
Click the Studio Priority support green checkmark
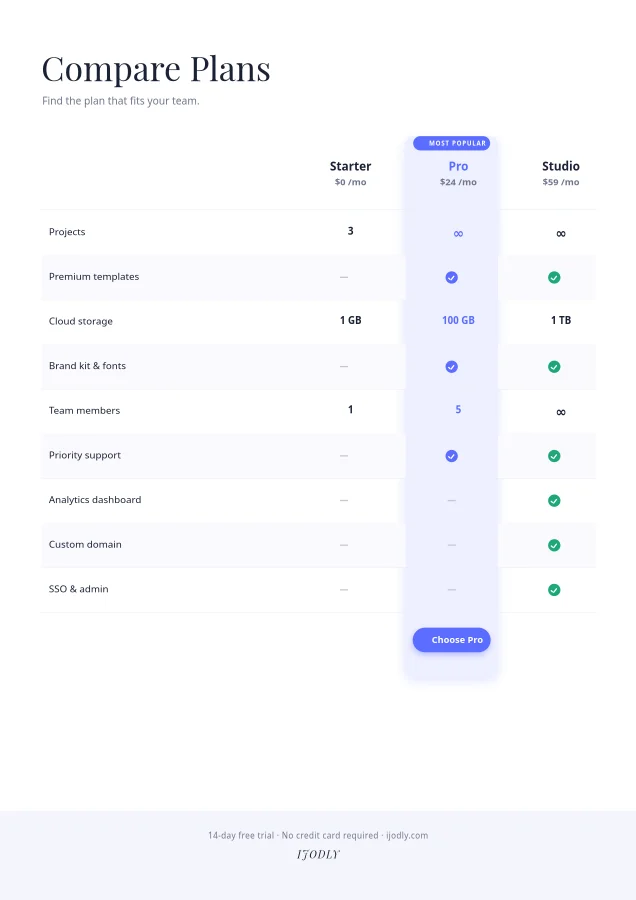(554, 456)
